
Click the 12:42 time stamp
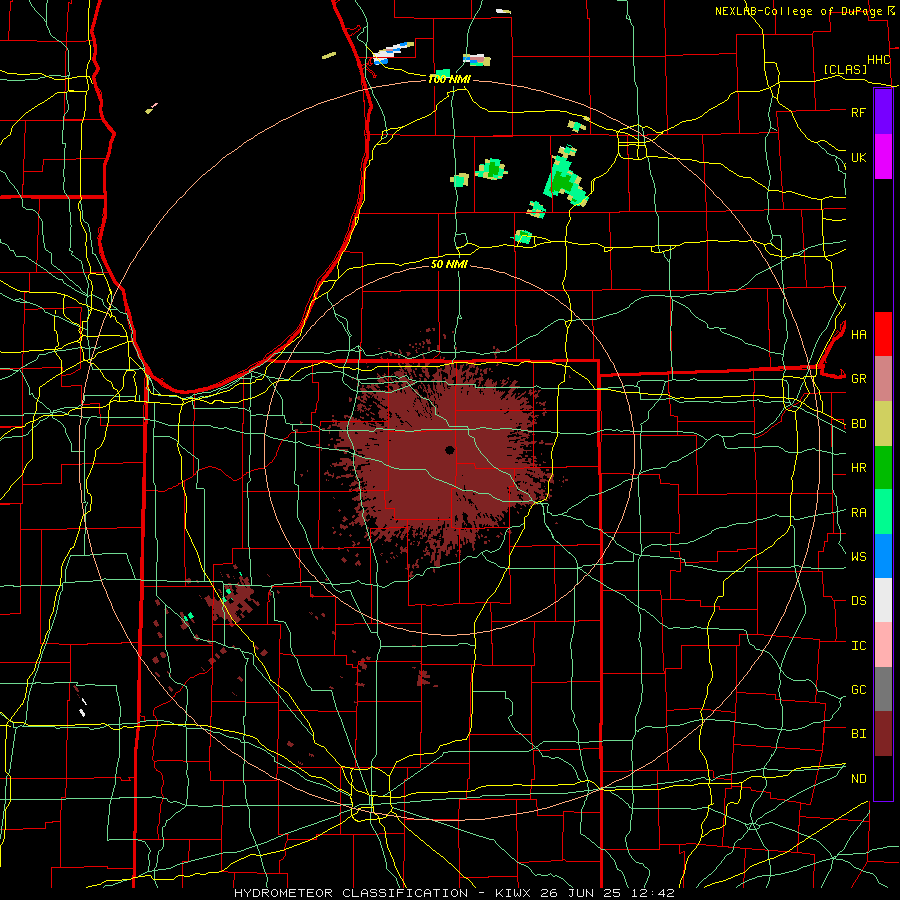pos(655,893)
